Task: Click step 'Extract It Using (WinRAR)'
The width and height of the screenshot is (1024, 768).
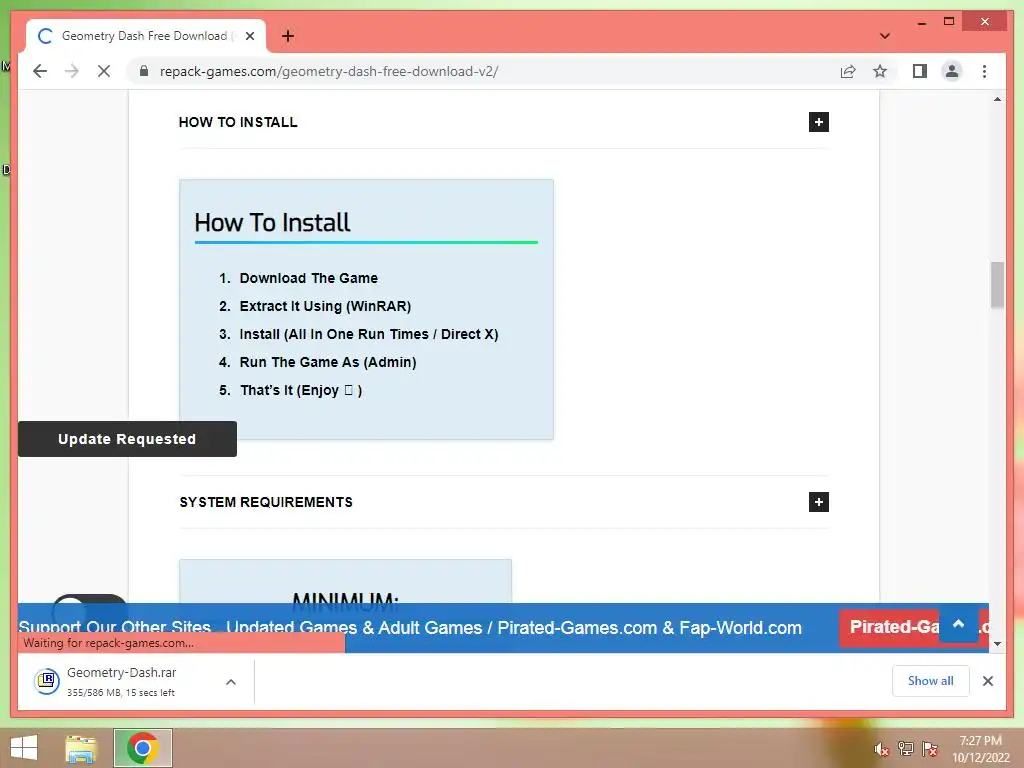Action: tap(325, 306)
